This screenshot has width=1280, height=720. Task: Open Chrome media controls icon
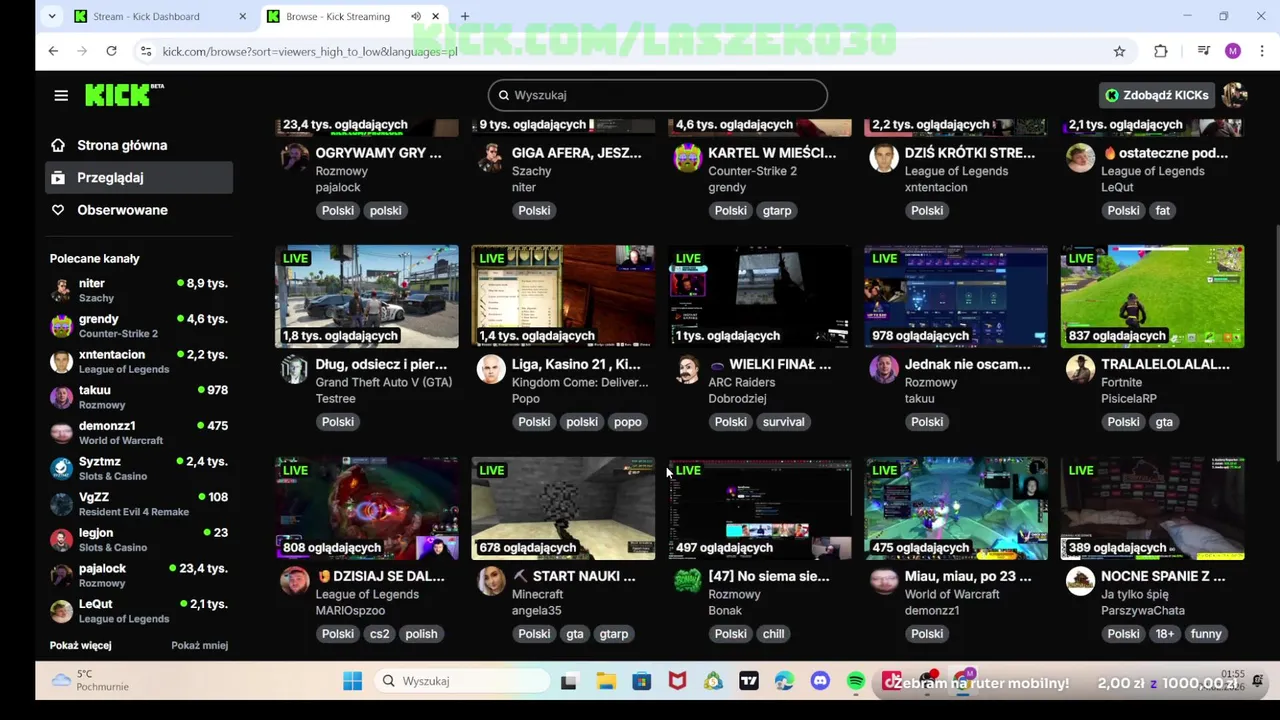[x=1203, y=51]
